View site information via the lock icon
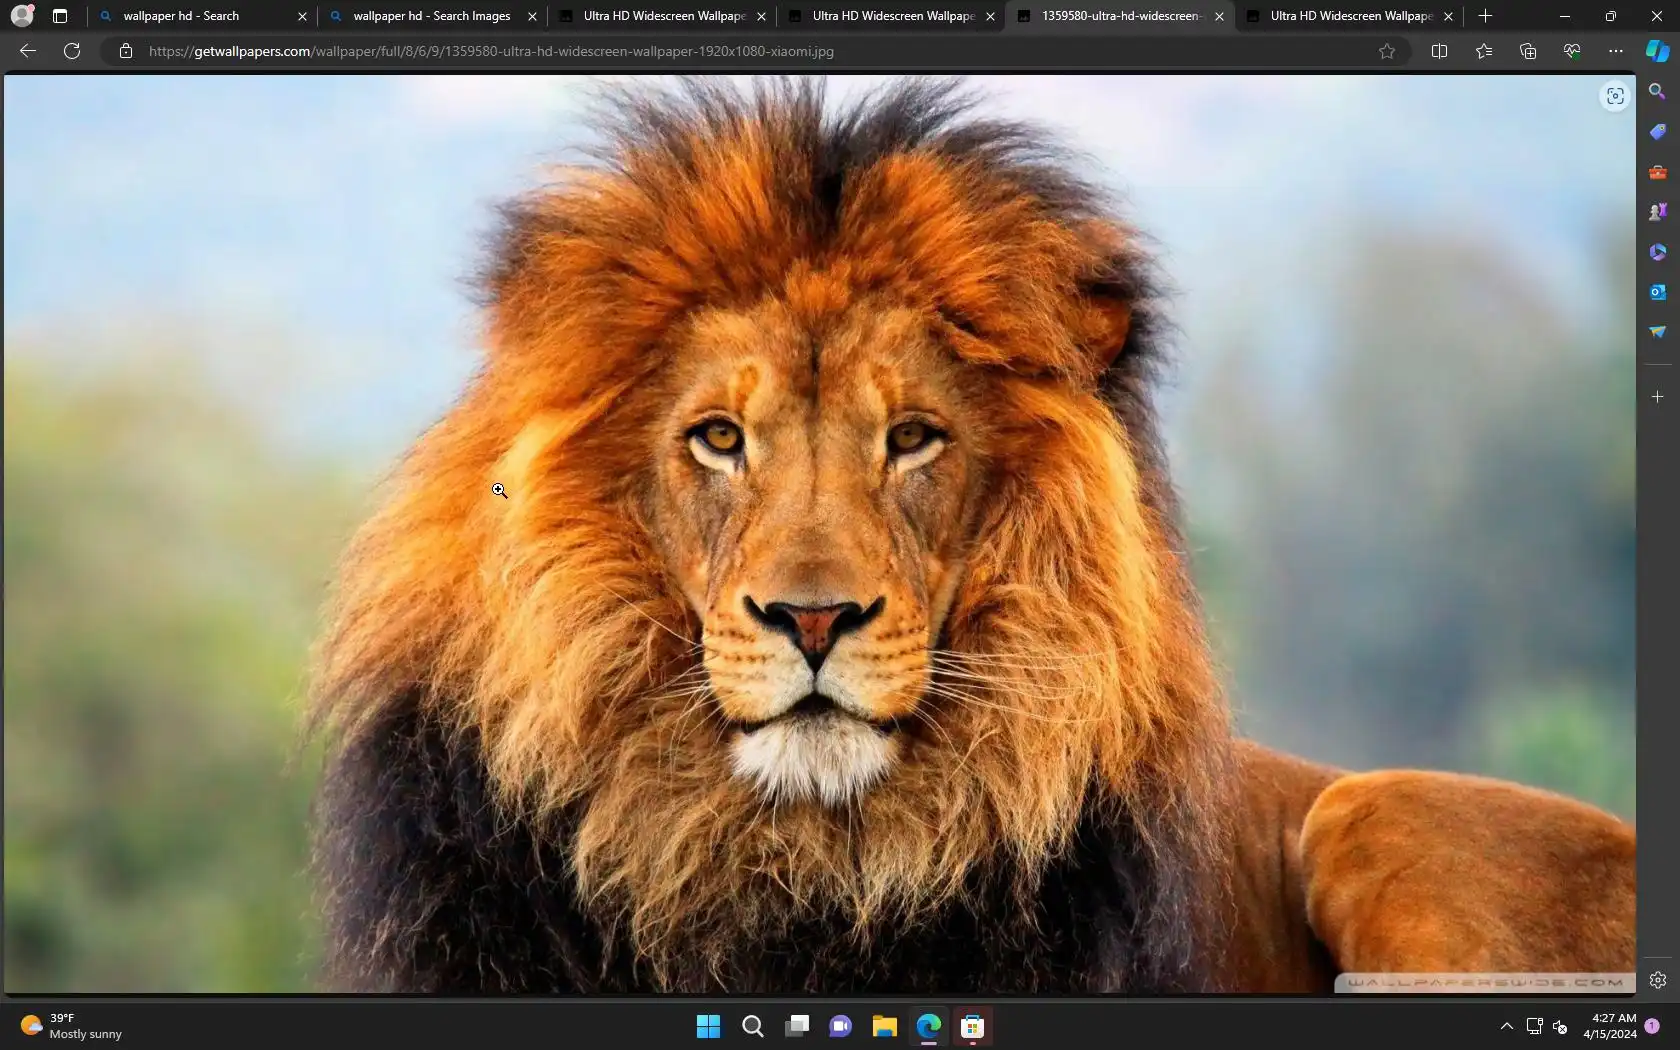This screenshot has height=1050, width=1680. [x=126, y=51]
